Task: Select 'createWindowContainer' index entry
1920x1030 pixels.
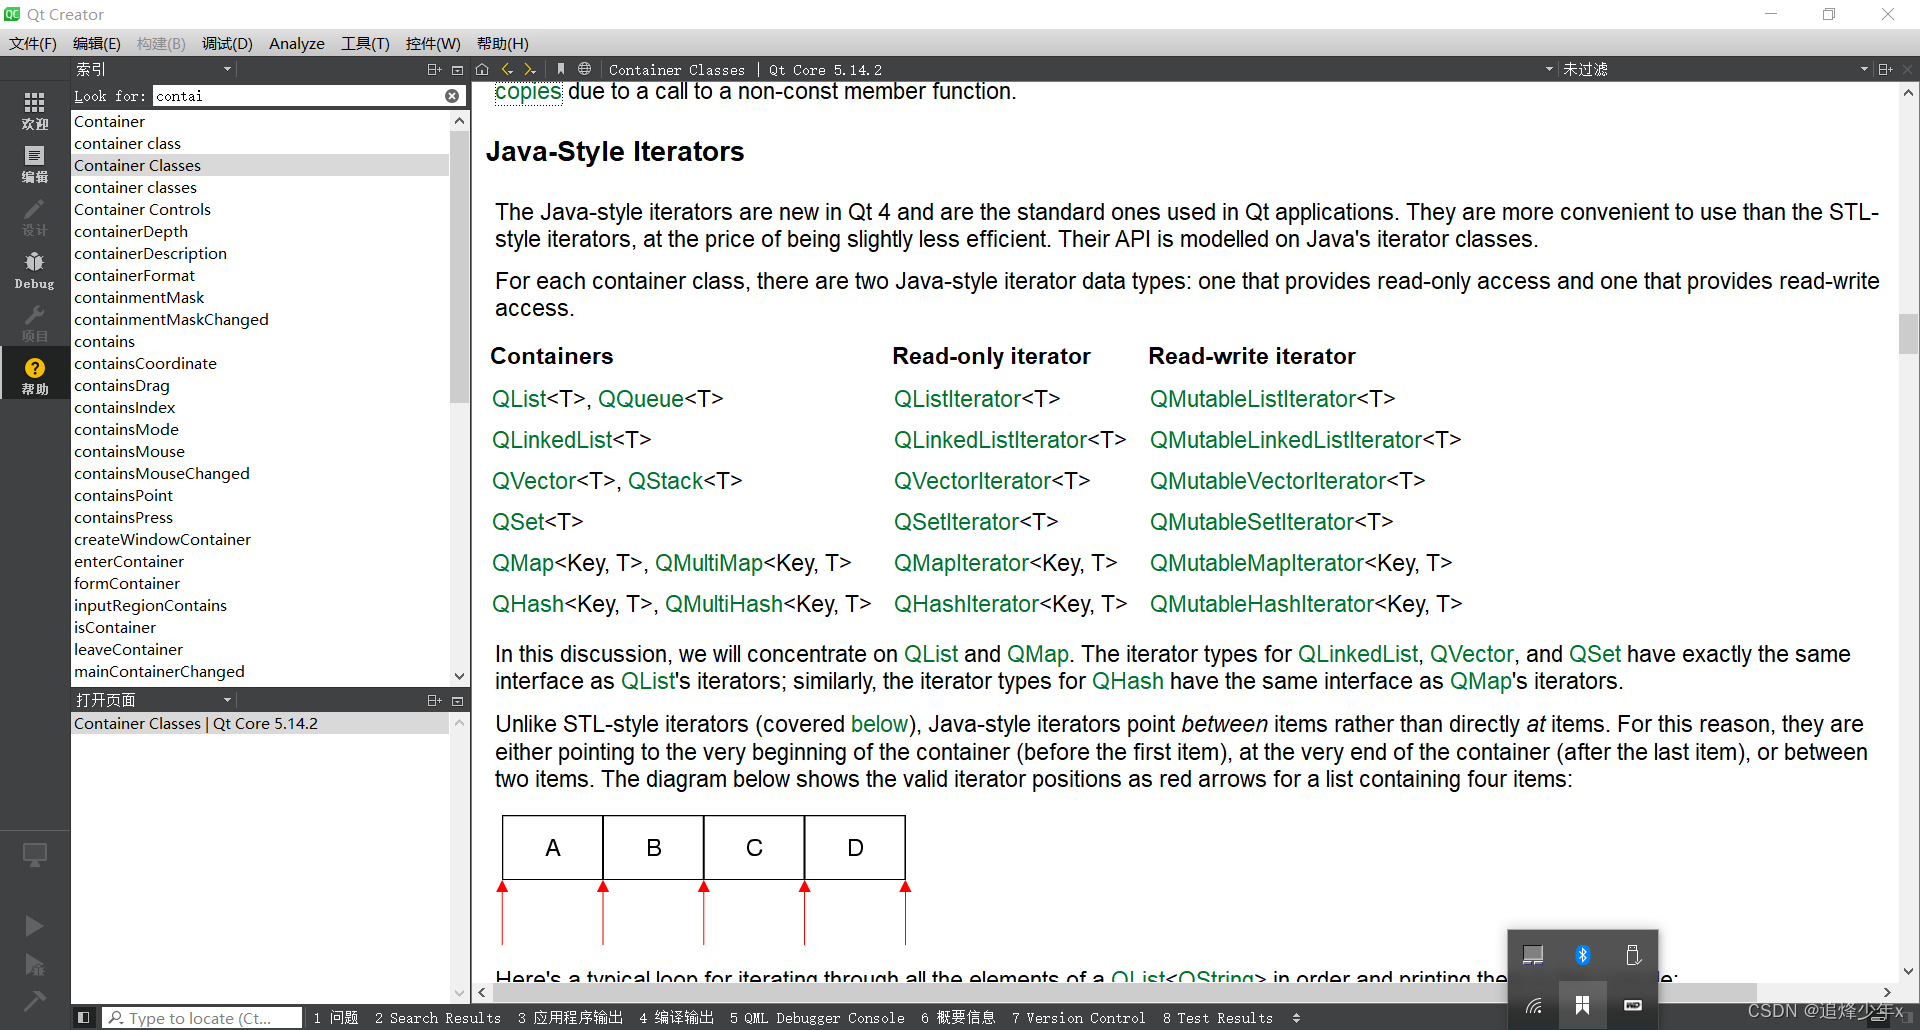Action: tap(260, 540)
